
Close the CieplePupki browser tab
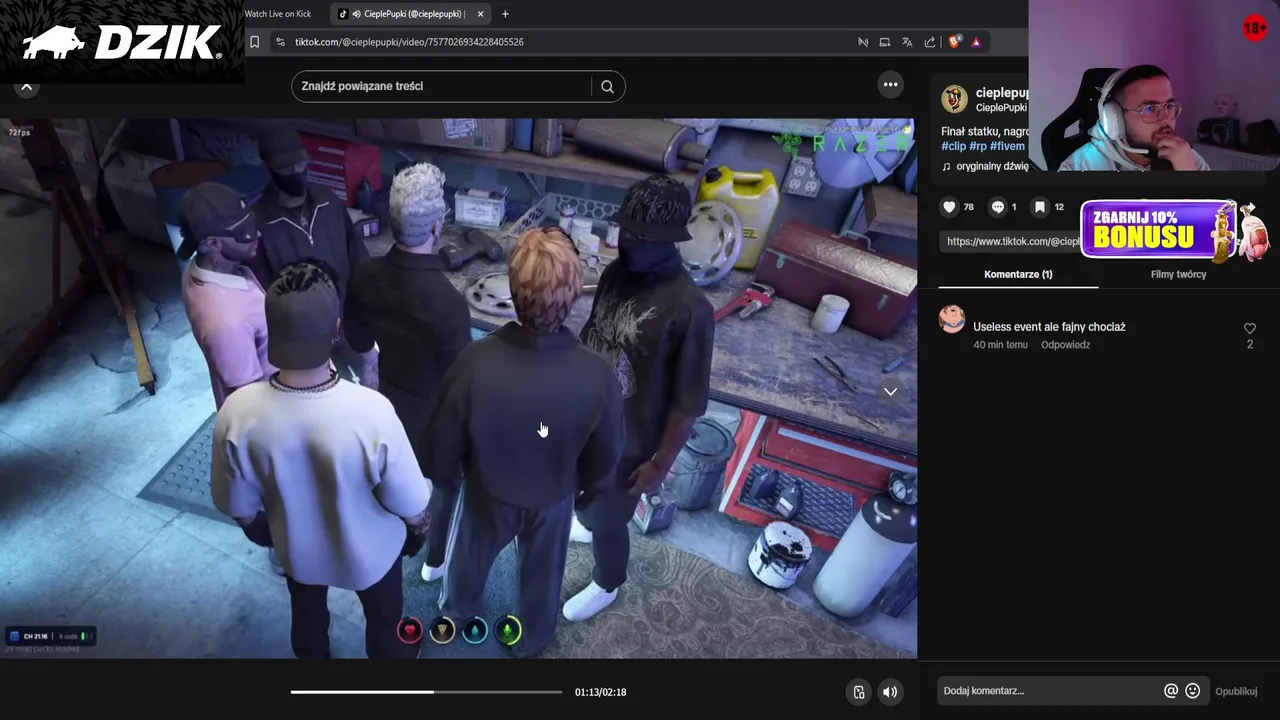[480, 14]
